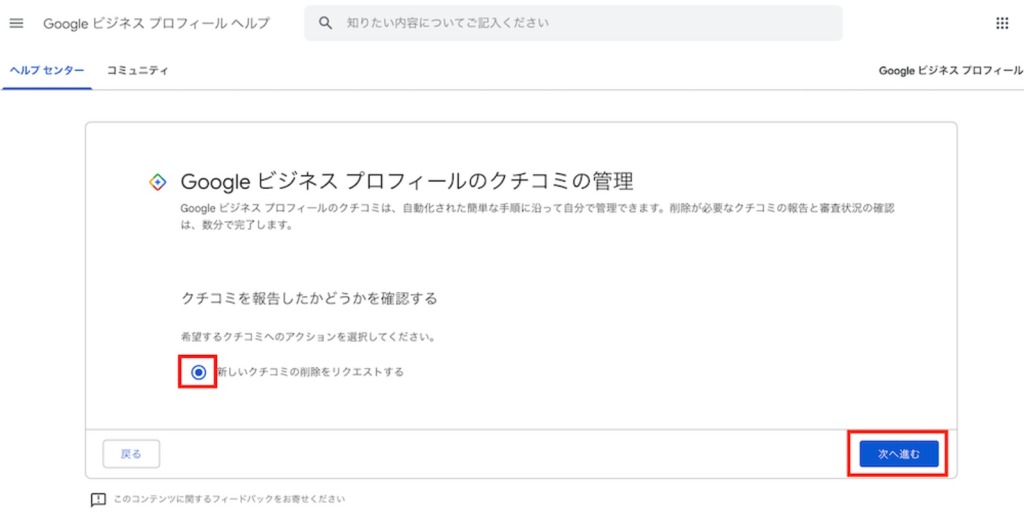The width and height of the screenshot is (1024, 524).
Task: Click the 新しいクチコミの削除をリクエストする label text
Action: [x=310, y=372]
